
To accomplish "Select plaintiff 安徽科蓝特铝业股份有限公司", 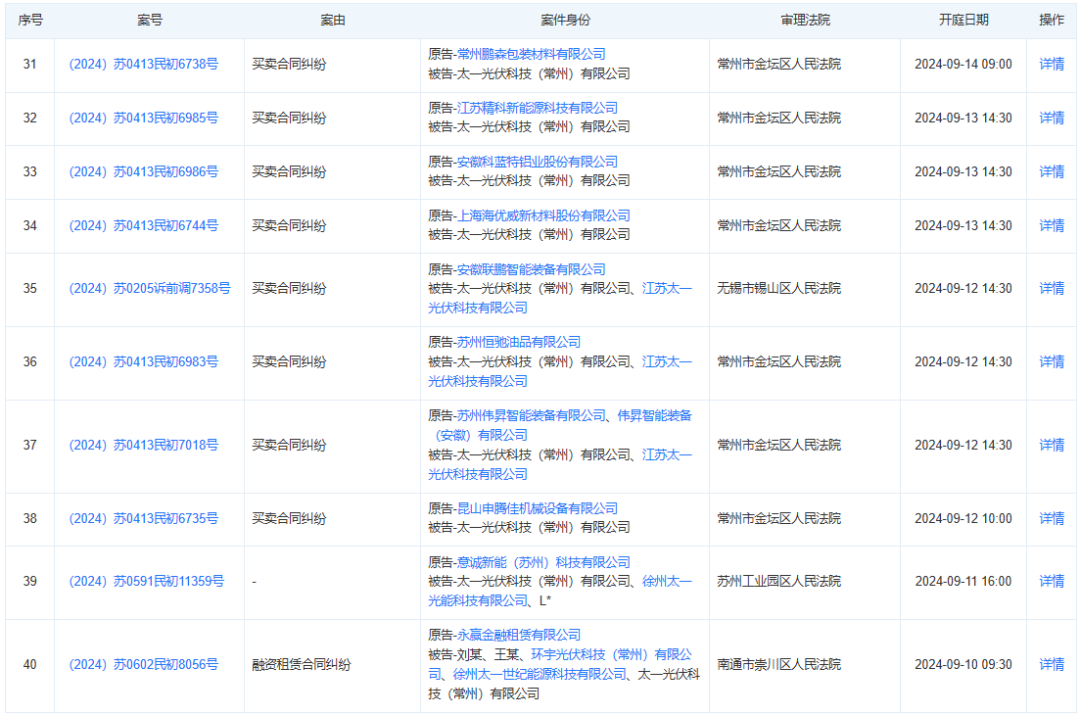I will 537,162.
